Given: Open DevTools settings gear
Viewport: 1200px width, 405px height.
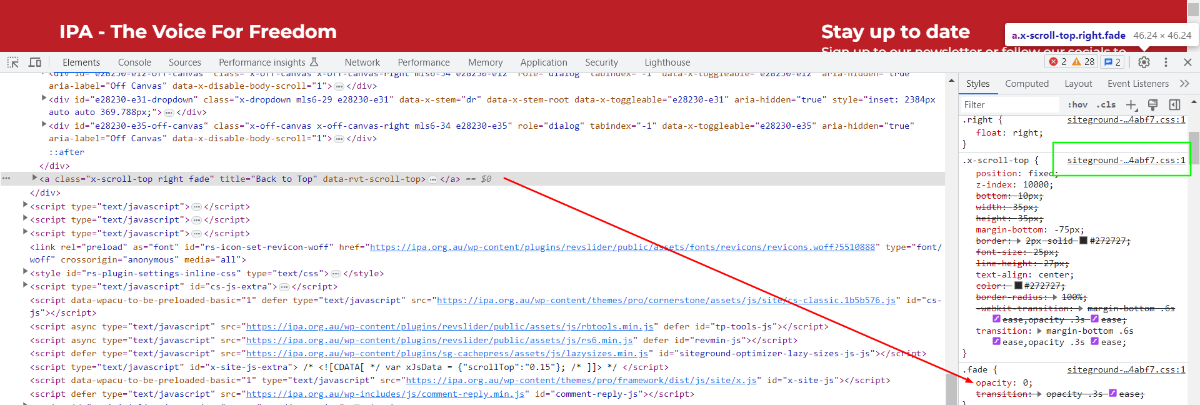Looking at the screenshot, I should pos(1144,62).
